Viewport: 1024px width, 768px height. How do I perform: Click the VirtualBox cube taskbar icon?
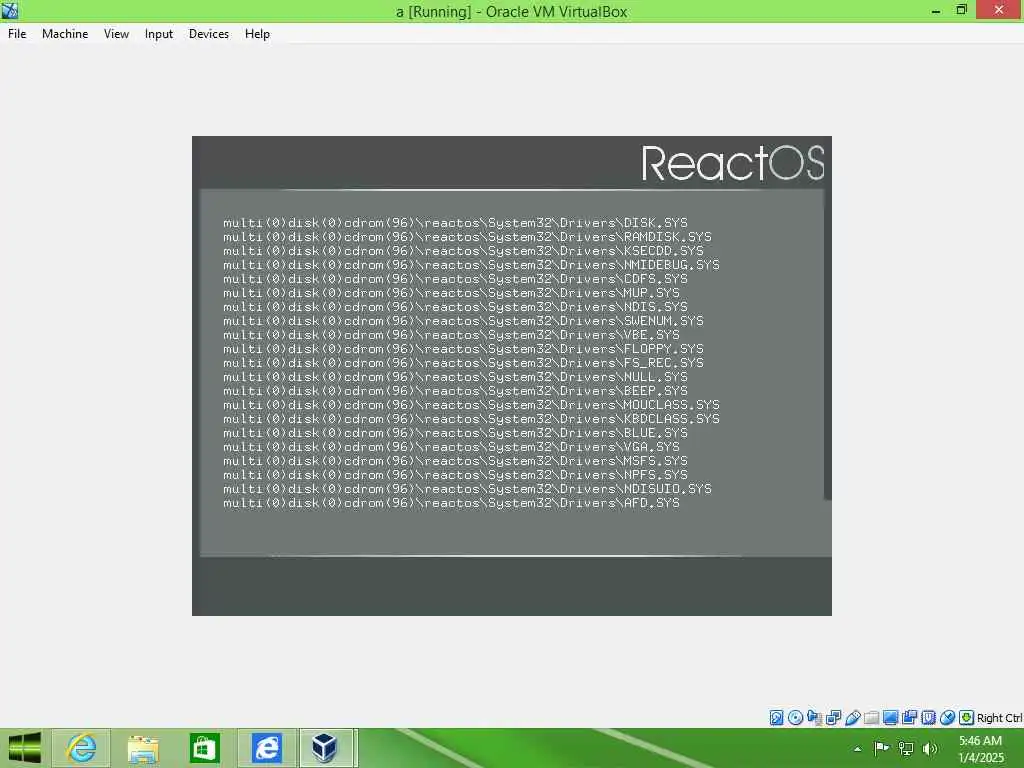point(325,748)
